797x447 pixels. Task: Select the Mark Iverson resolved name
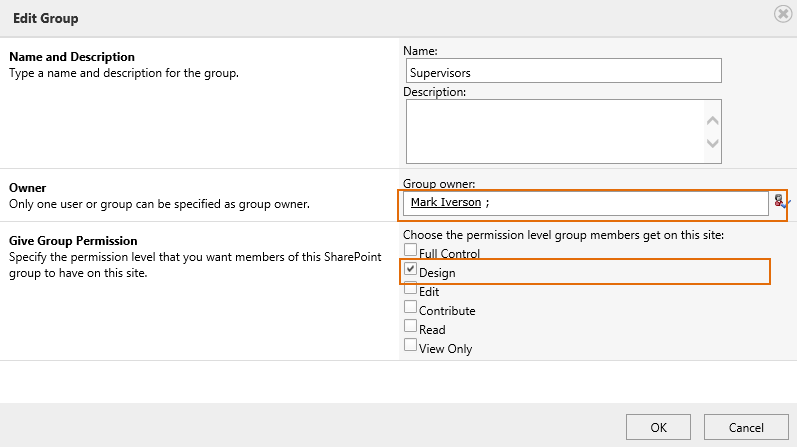coord(446,203)
